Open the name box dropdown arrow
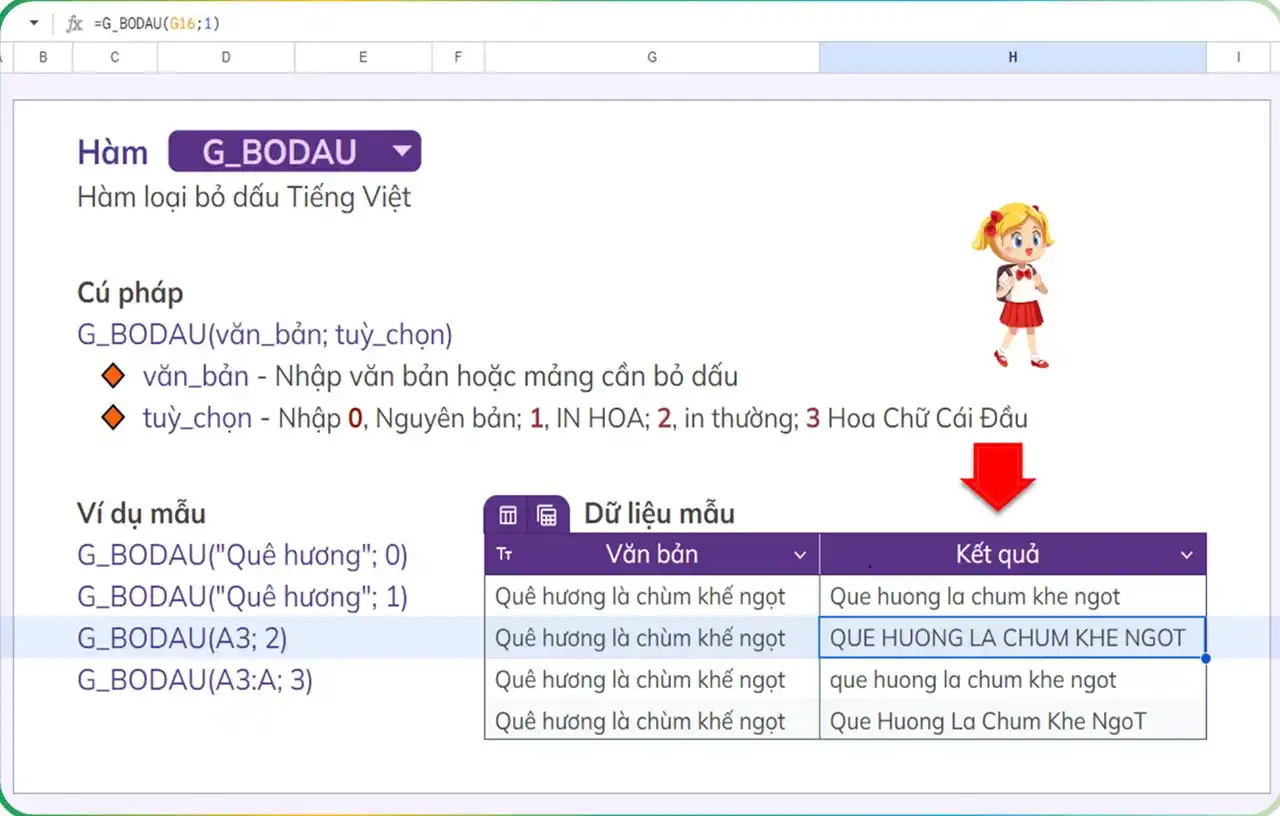Image resolution: width=1280 pixels, height=816 pixels. coord(33,24)
